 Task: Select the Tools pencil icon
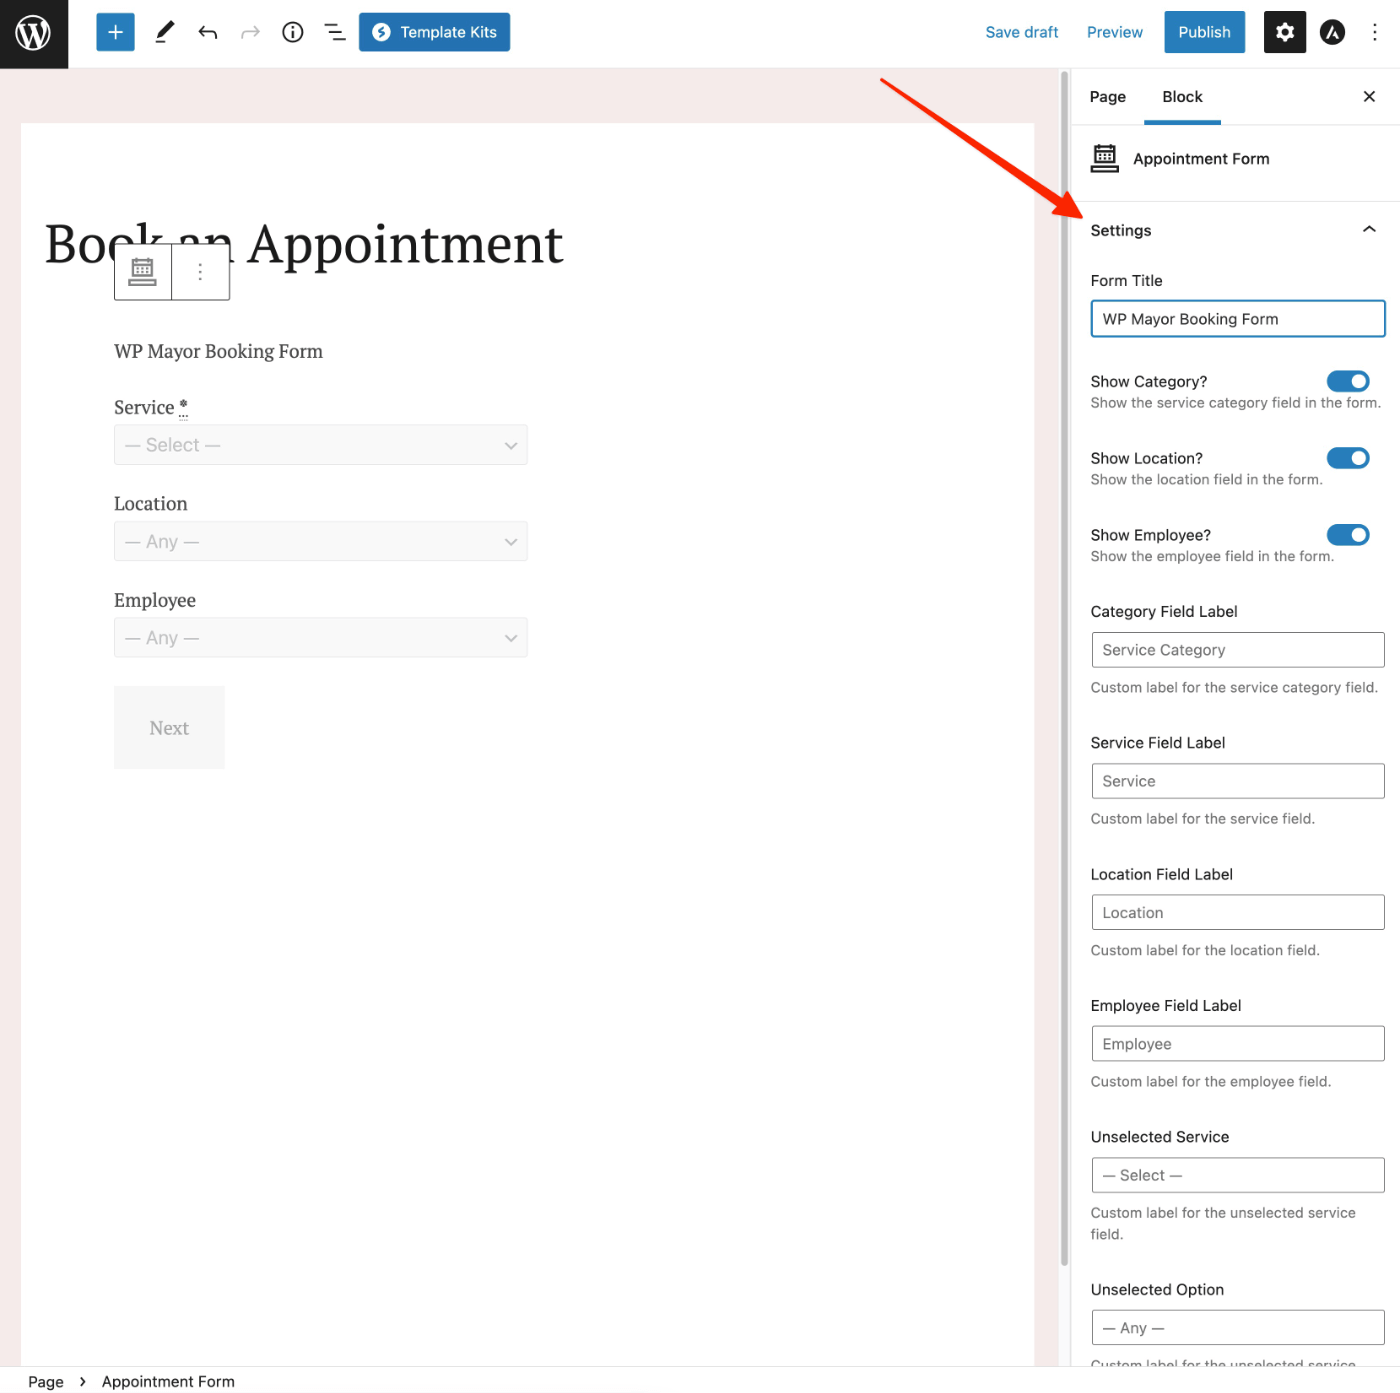165,32
